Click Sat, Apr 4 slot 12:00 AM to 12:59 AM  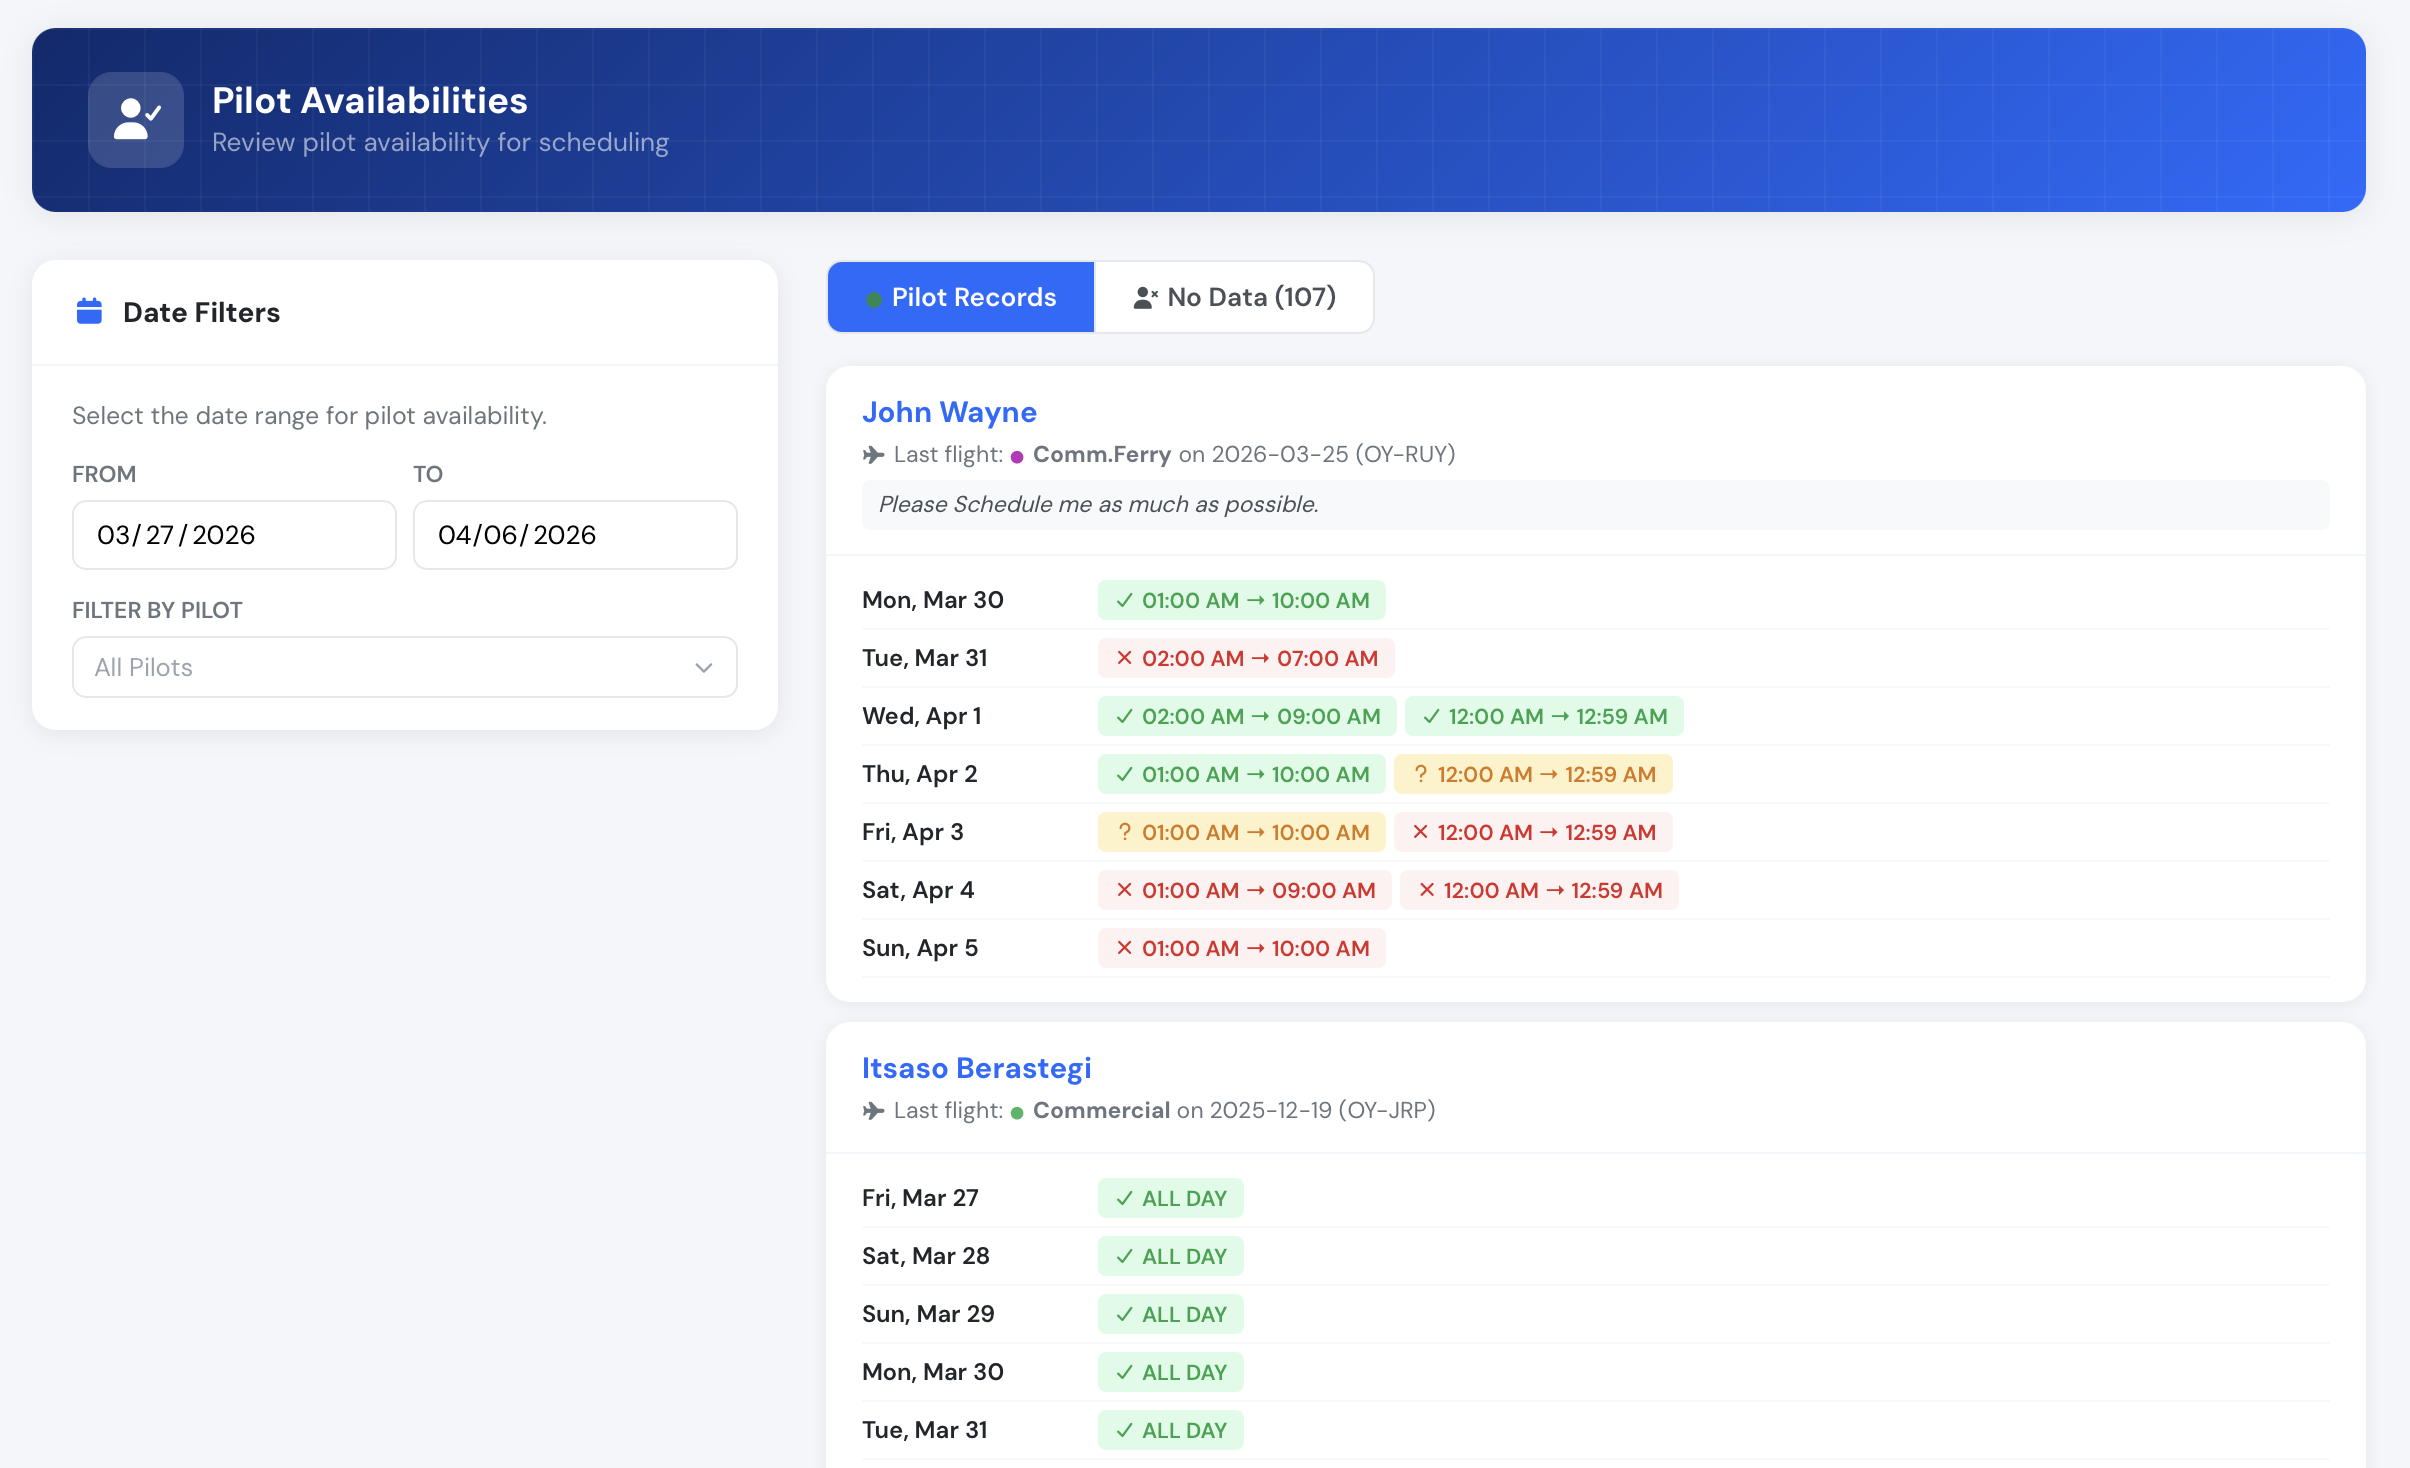pos(1539,890)
